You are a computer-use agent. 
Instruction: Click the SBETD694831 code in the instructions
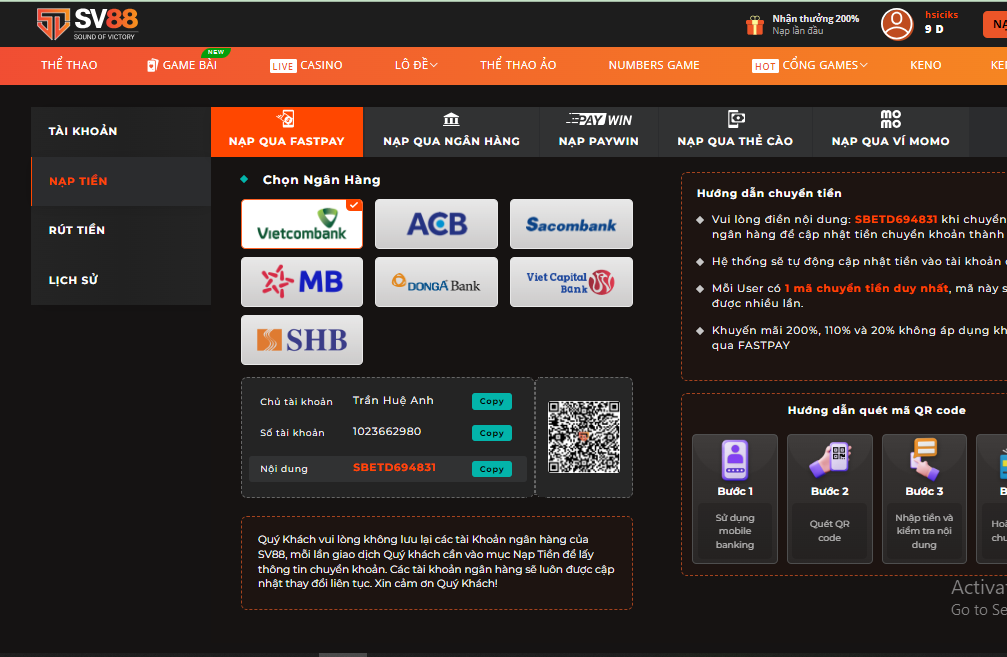(x=896, y=219)
